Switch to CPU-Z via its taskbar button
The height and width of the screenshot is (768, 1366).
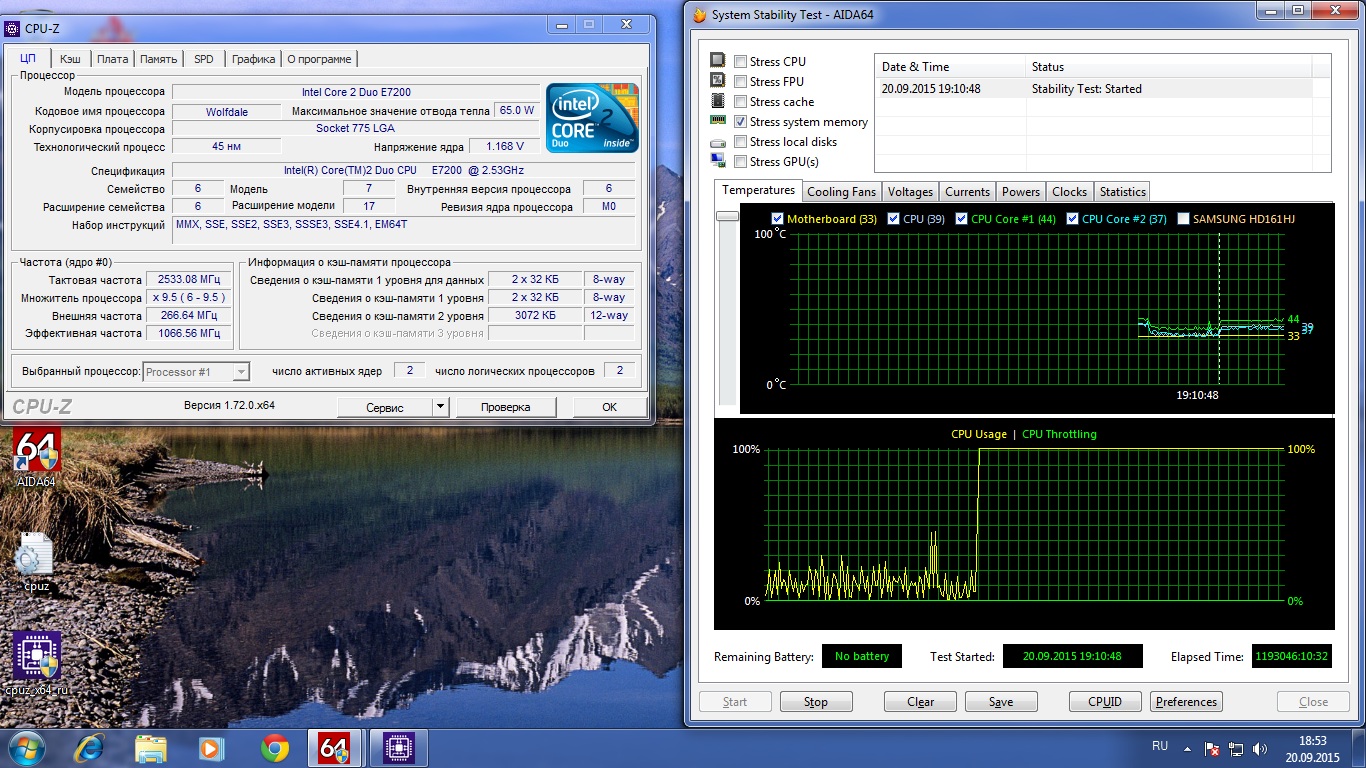tap(399, 748)
